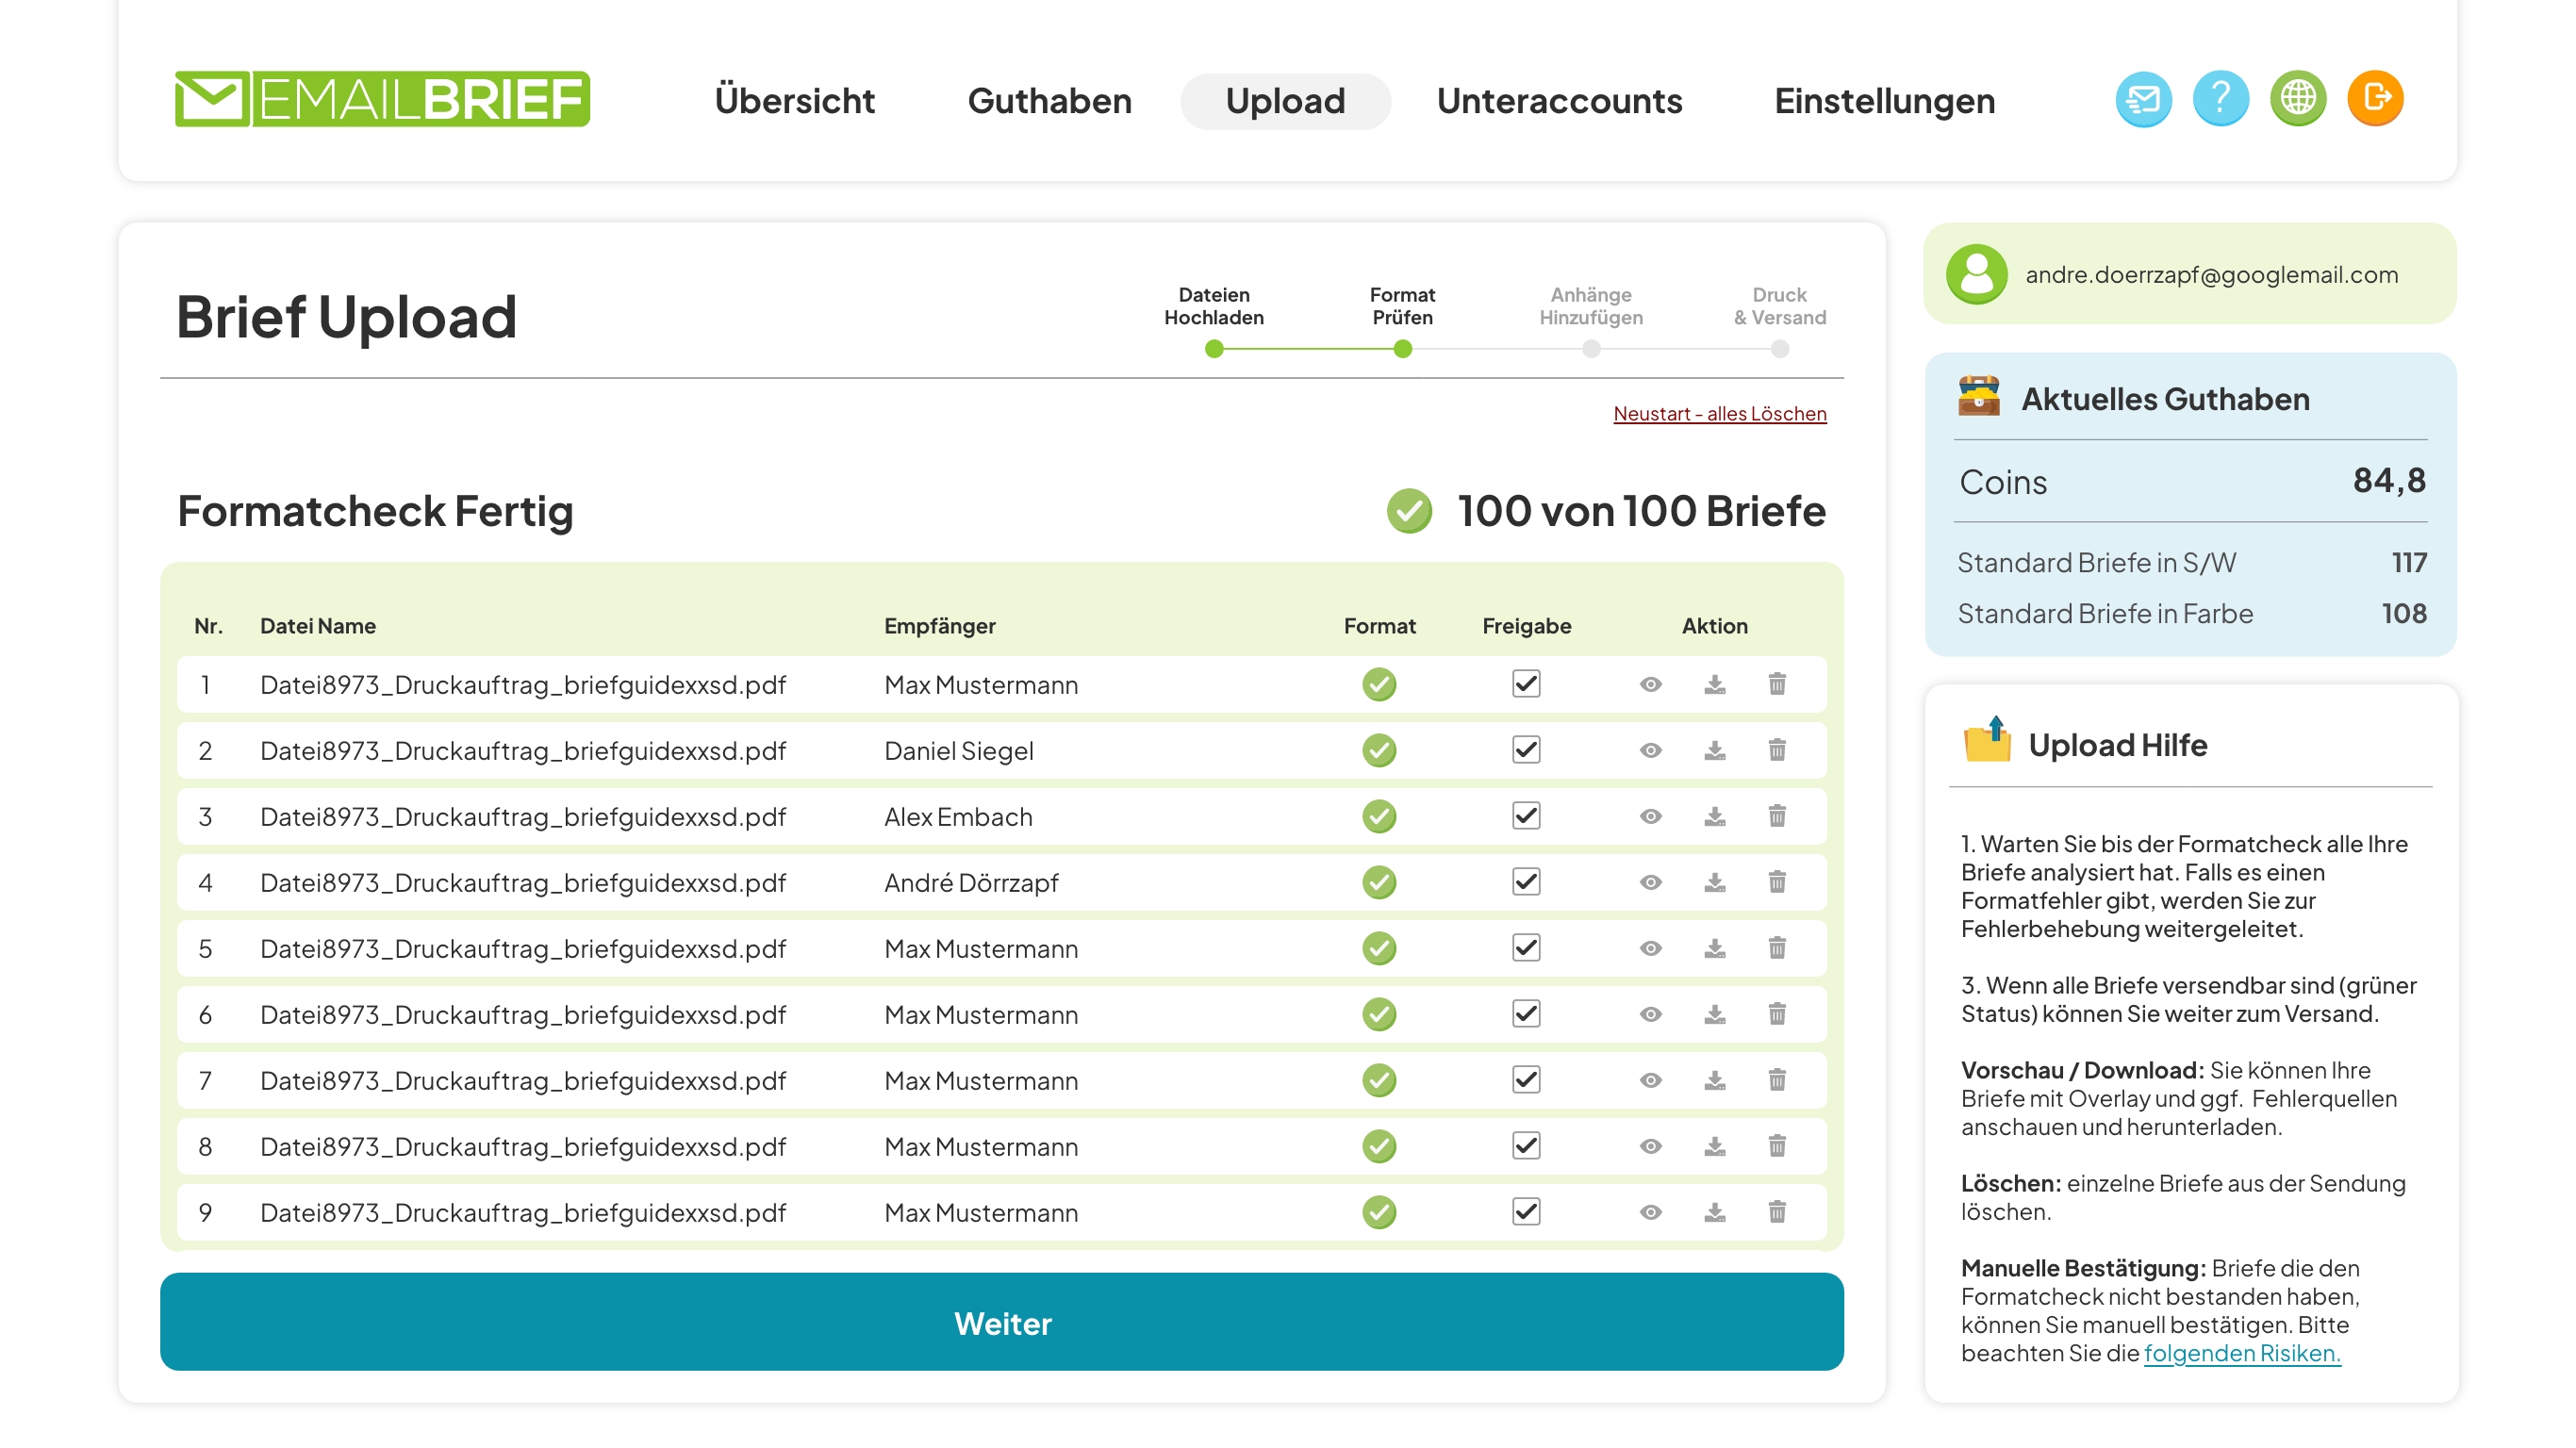This screenshot has height=1448, width=2576.
Task: Preview letter 1 with the eye icon
Action: coord(1650,685)
